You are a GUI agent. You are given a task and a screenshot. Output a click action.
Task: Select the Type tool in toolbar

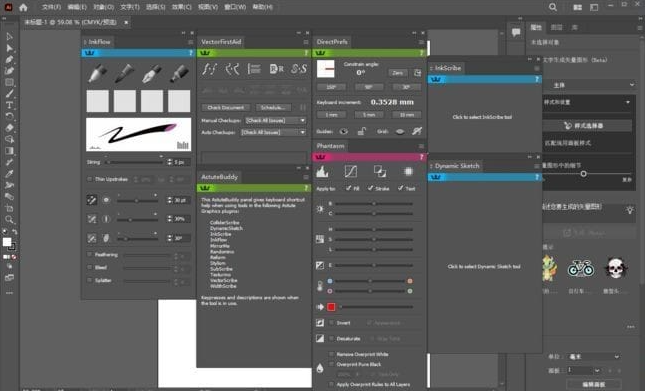click(x=9, y=105)
